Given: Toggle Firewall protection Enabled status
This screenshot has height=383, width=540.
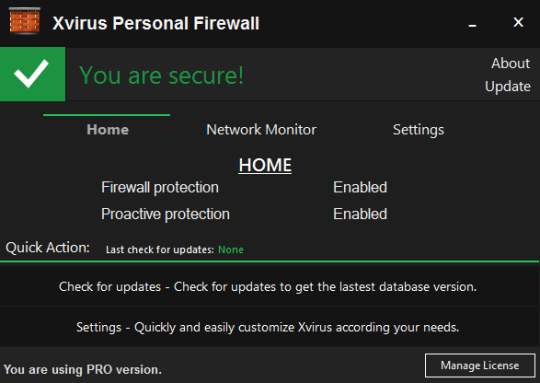Looking at the screenshot, I should 360,187.
